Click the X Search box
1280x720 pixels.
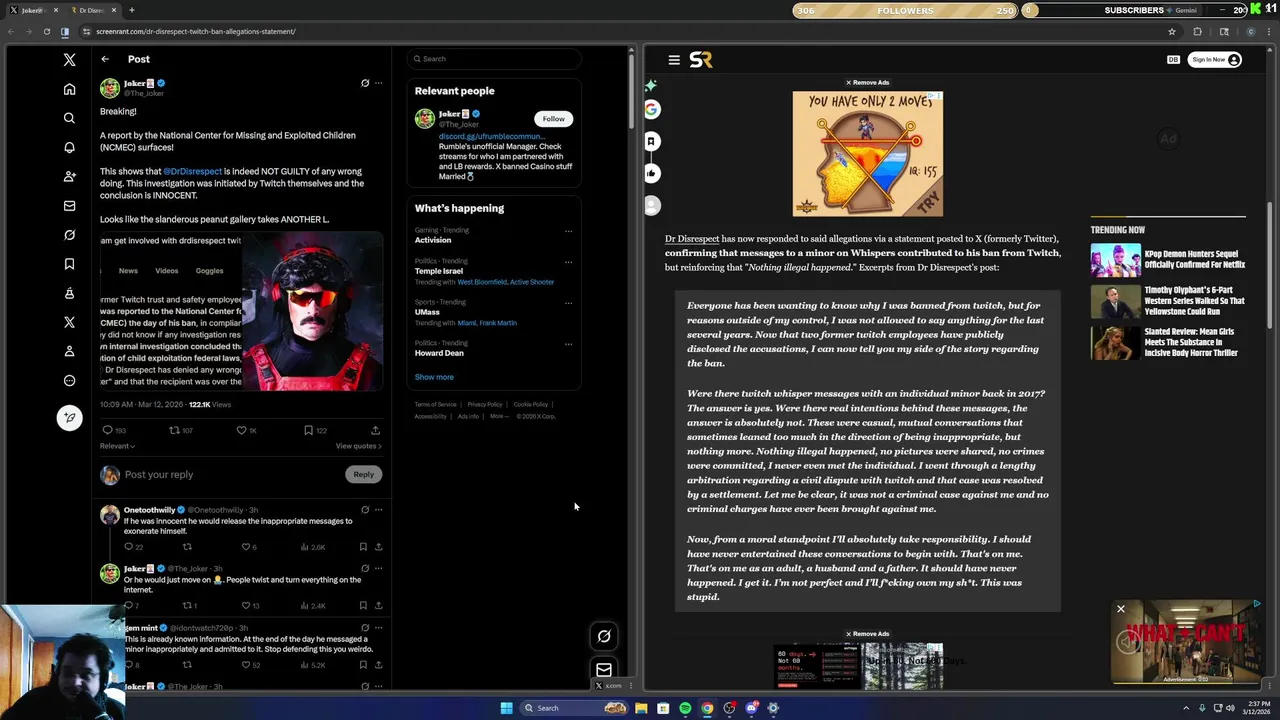coord(494,59)
